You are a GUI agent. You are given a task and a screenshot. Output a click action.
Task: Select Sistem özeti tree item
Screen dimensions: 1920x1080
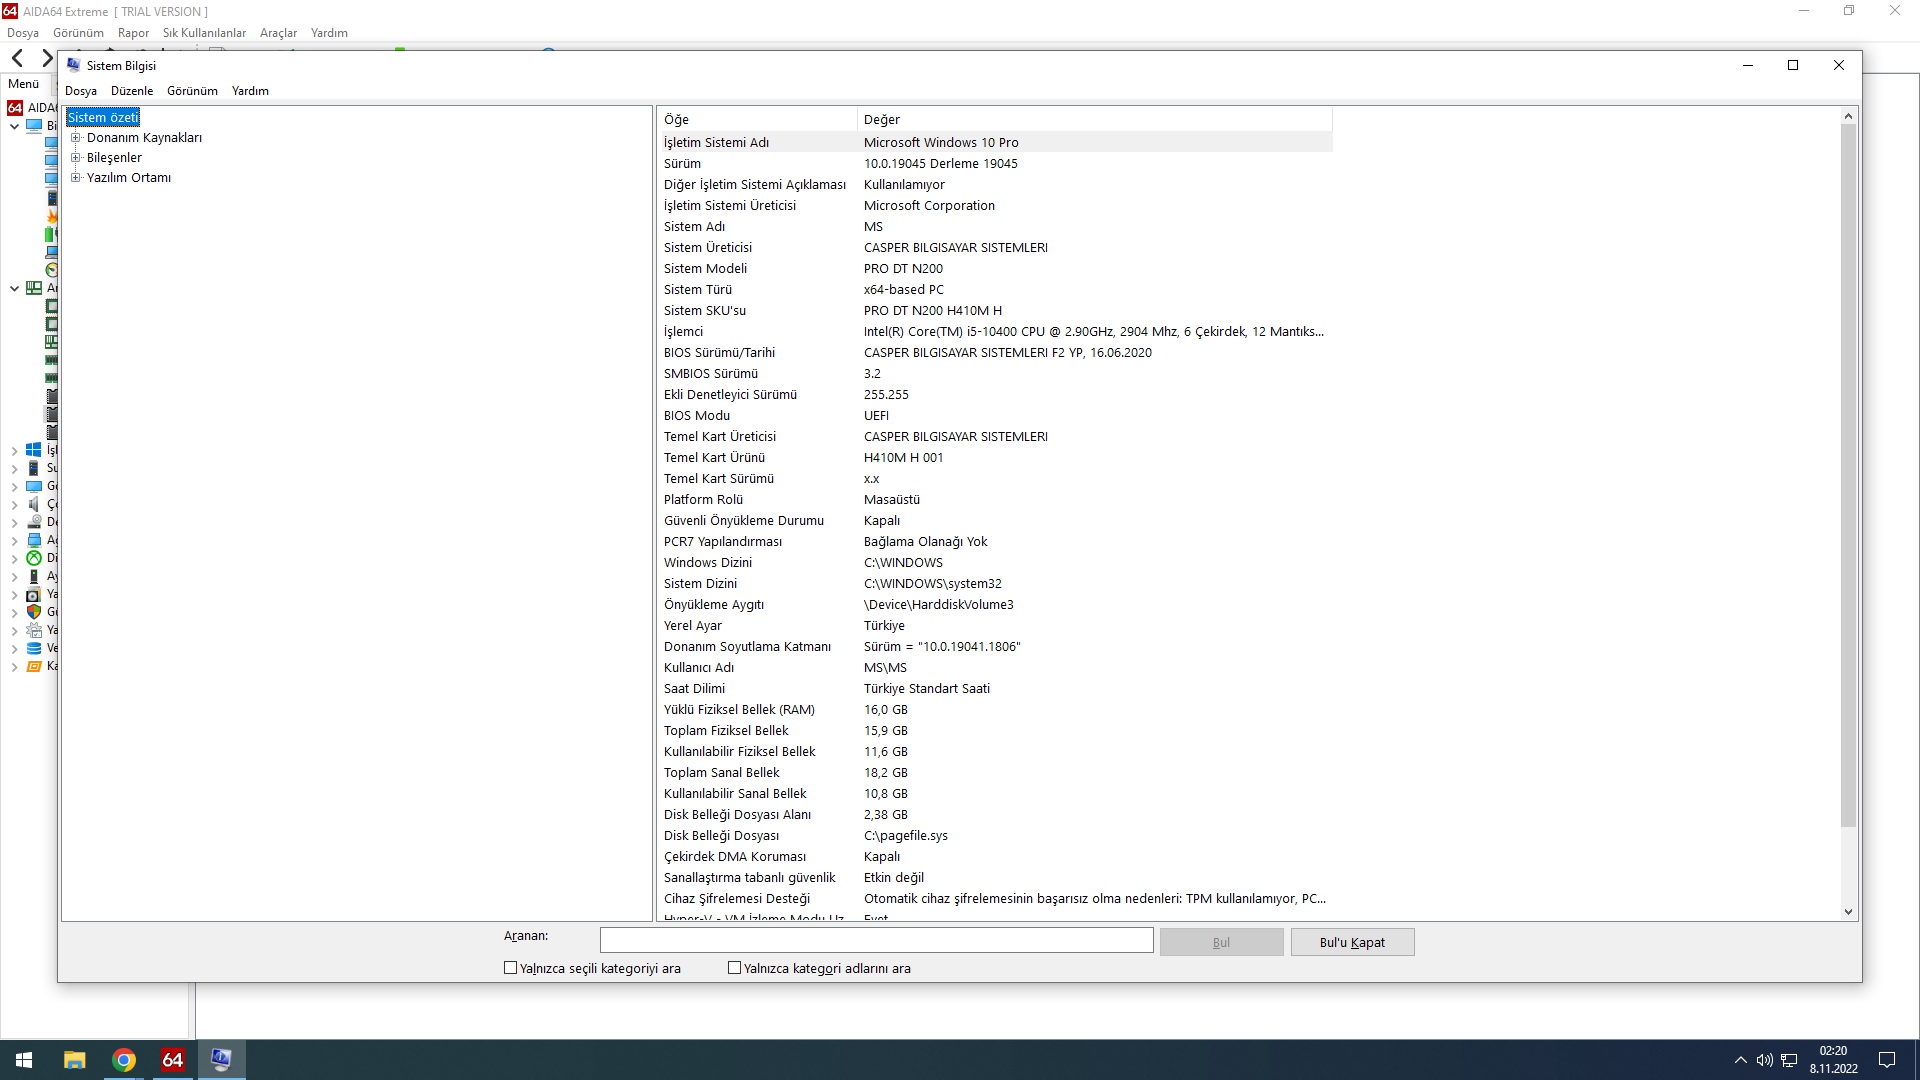(103, 118)
